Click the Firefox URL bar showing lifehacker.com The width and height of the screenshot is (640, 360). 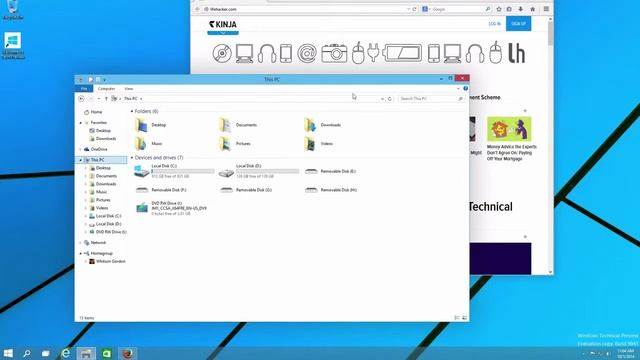[x=306, y=9]
